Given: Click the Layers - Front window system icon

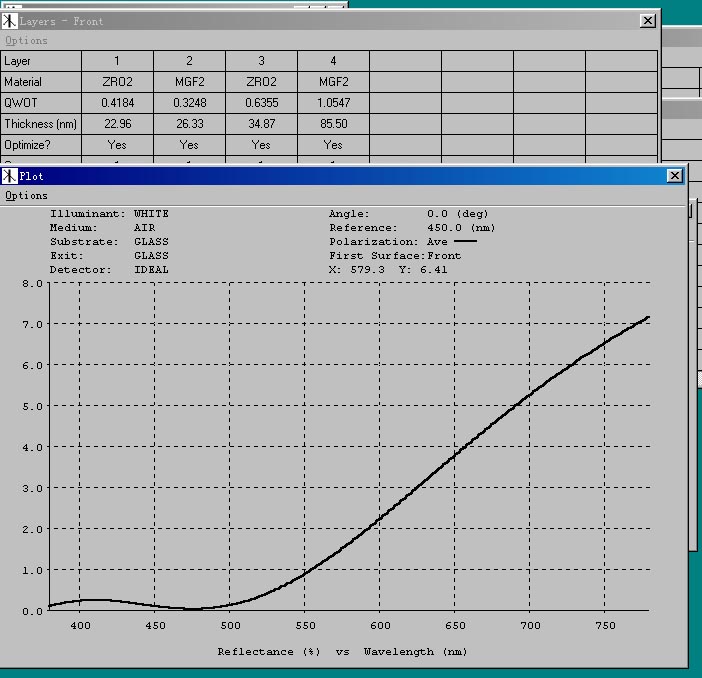Looking at the screenshot, I should coord(9,21).
